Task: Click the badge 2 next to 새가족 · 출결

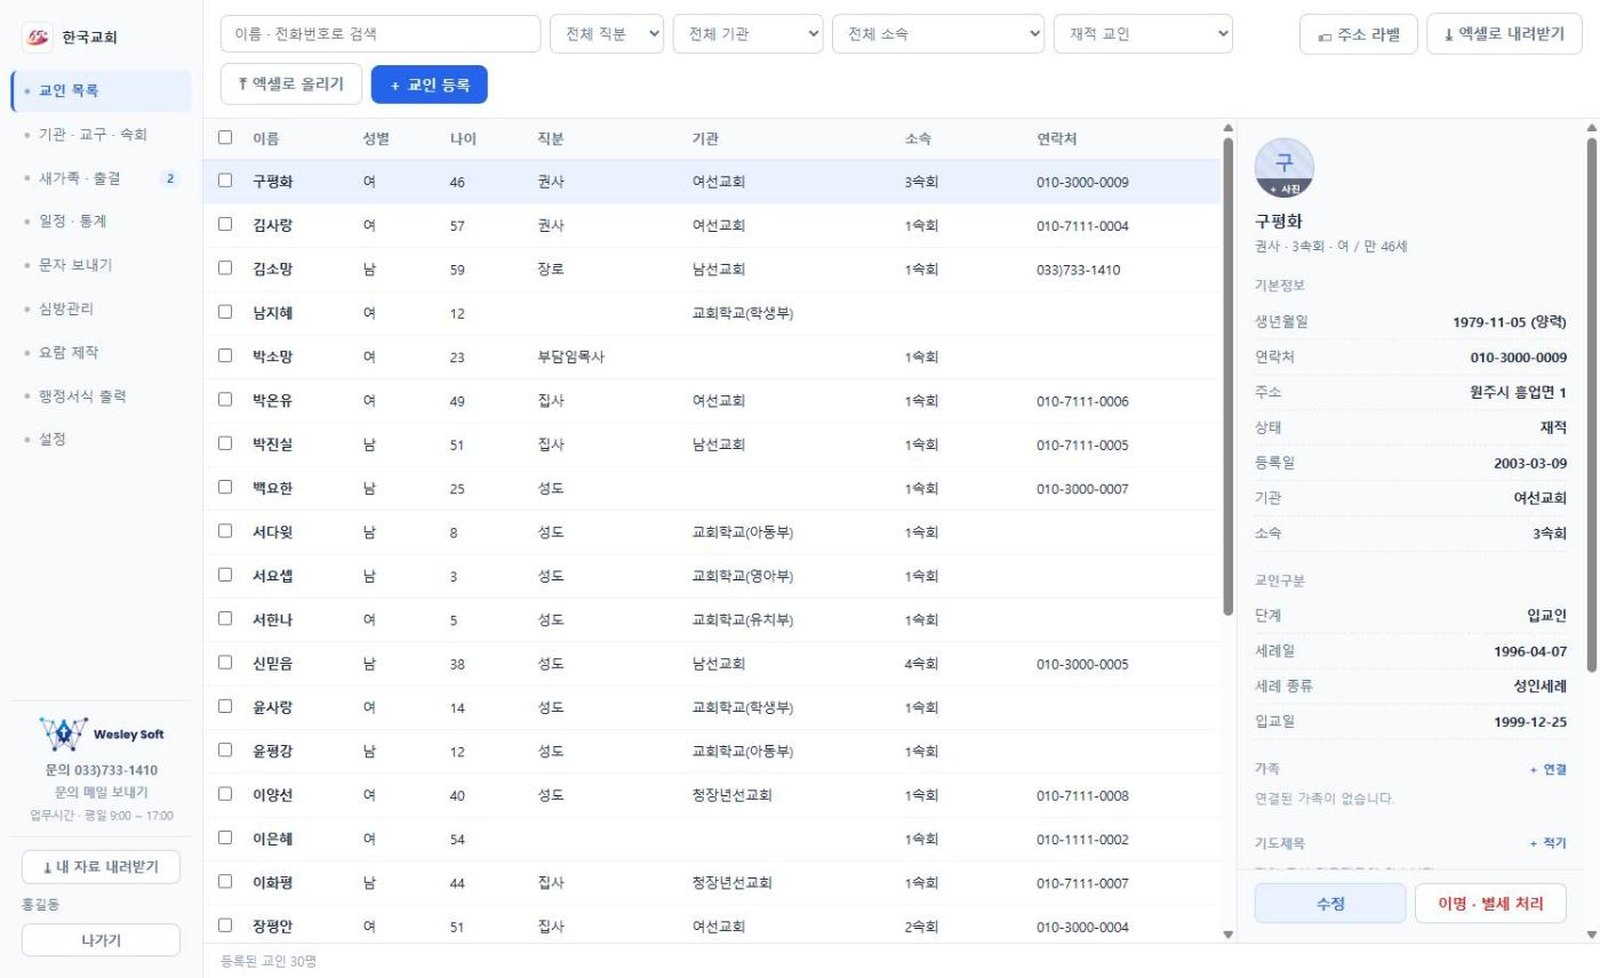Action: click(x=170, y=178)
